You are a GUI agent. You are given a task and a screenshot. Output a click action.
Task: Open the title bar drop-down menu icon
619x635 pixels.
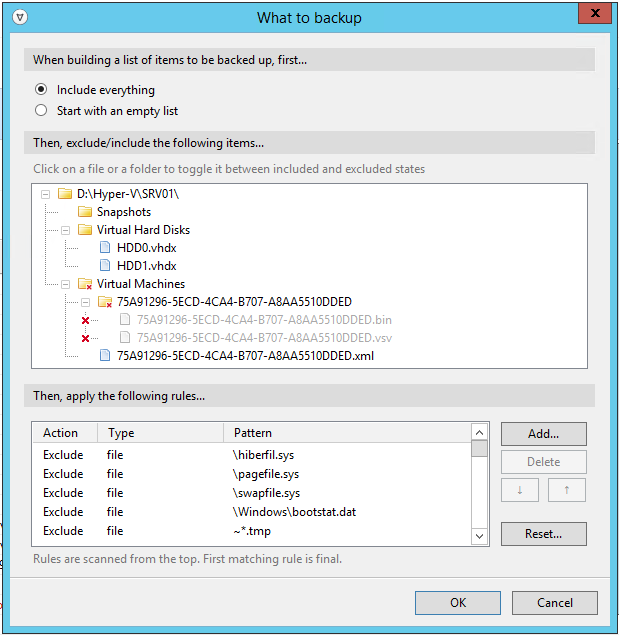(x=22, y=17)
